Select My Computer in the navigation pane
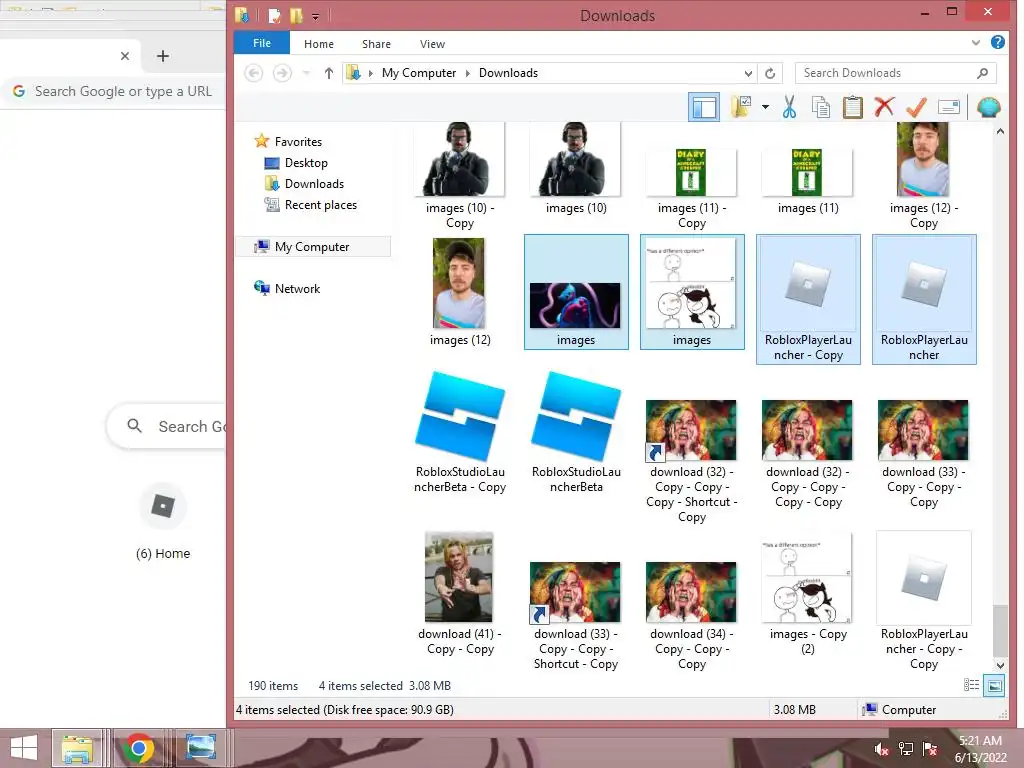Viewport: 1024px width, 768px height. coord(312,246)
